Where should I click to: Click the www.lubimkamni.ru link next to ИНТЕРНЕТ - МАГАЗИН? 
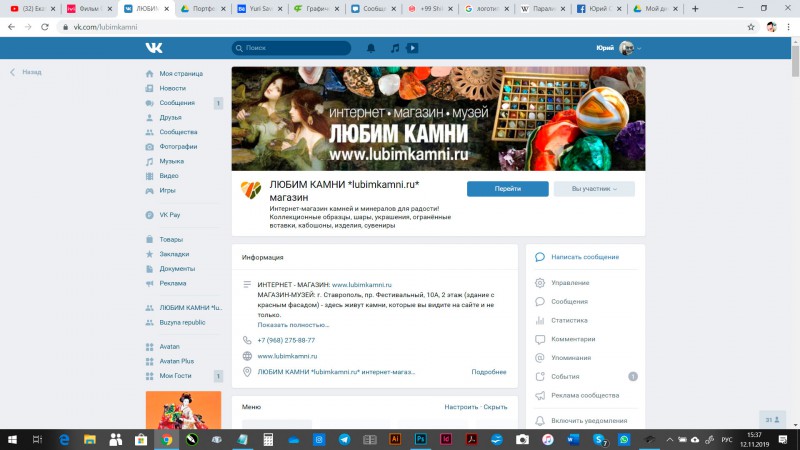tap(362, 285)
